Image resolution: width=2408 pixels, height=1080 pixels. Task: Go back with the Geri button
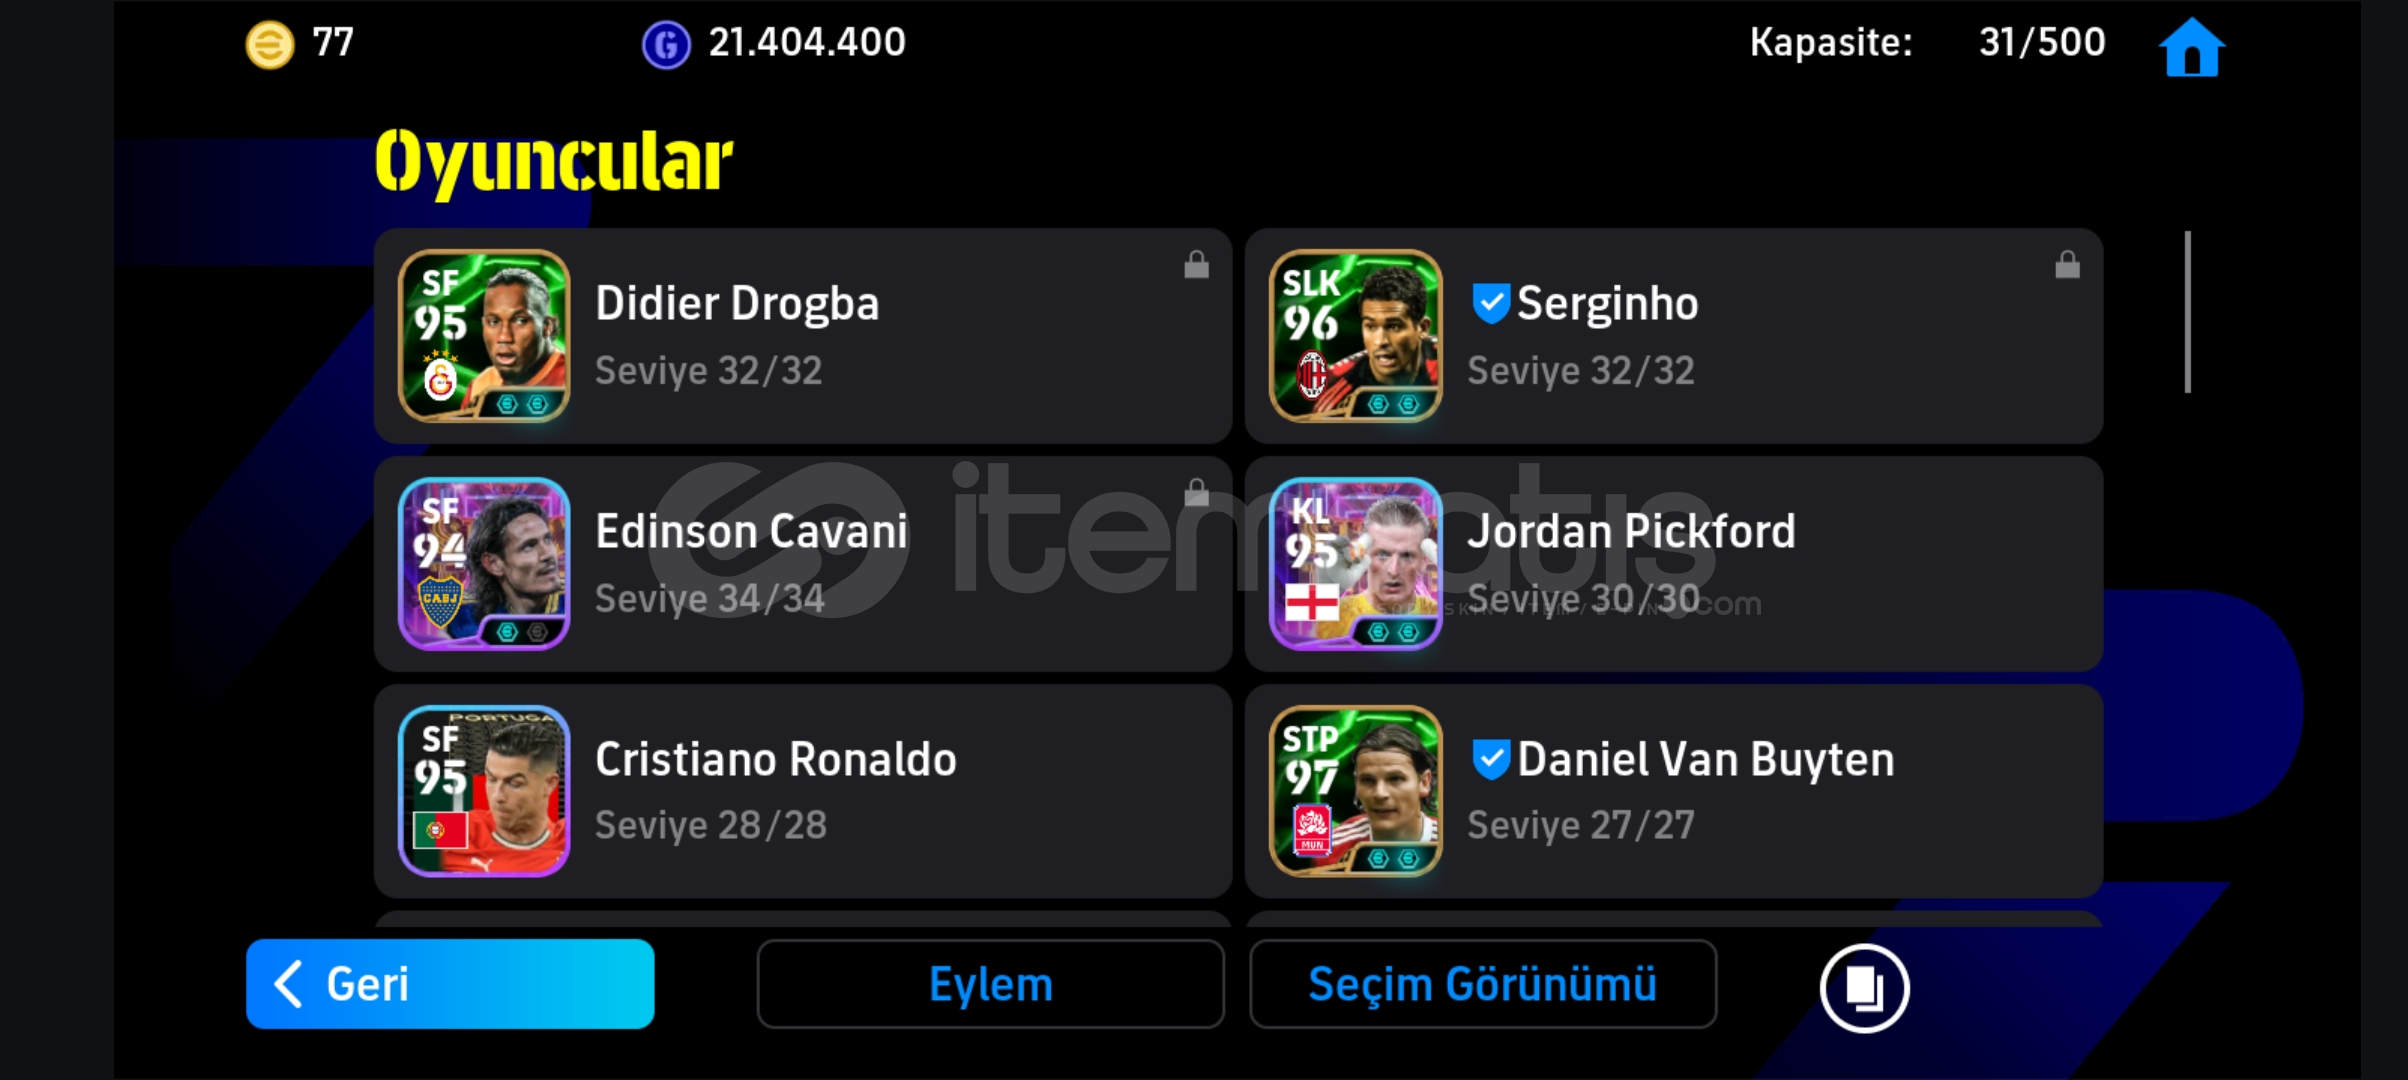450,984
